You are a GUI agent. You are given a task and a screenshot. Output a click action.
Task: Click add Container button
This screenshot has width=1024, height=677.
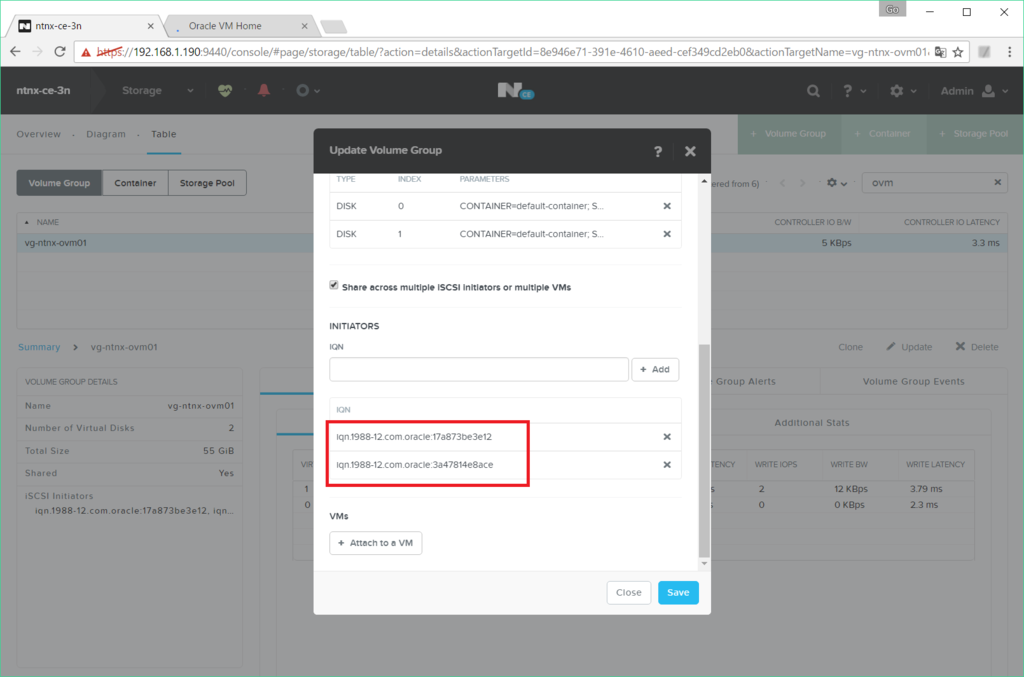point(883,133)
